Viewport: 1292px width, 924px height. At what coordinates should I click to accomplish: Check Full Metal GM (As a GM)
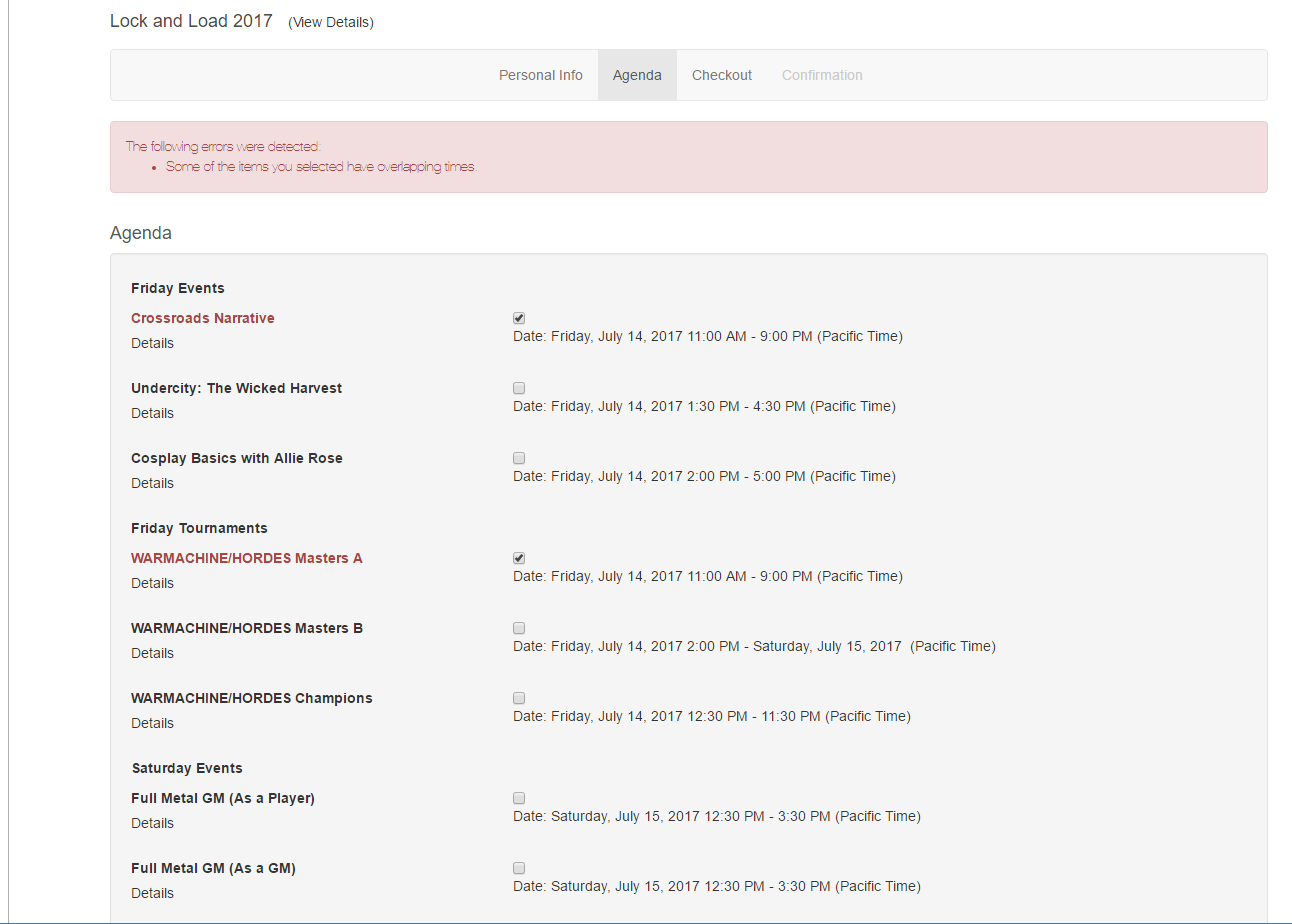[519, 868]
